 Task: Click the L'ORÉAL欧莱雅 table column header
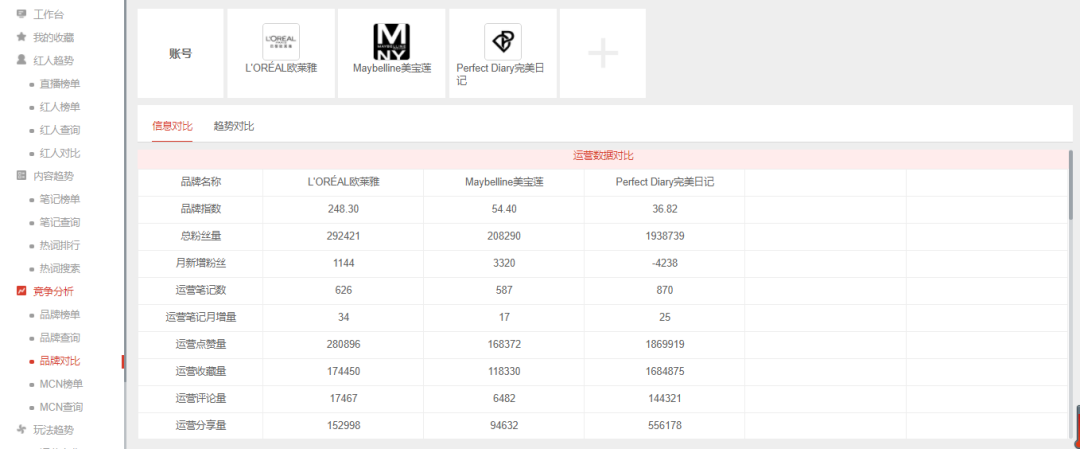coord(344,182)
